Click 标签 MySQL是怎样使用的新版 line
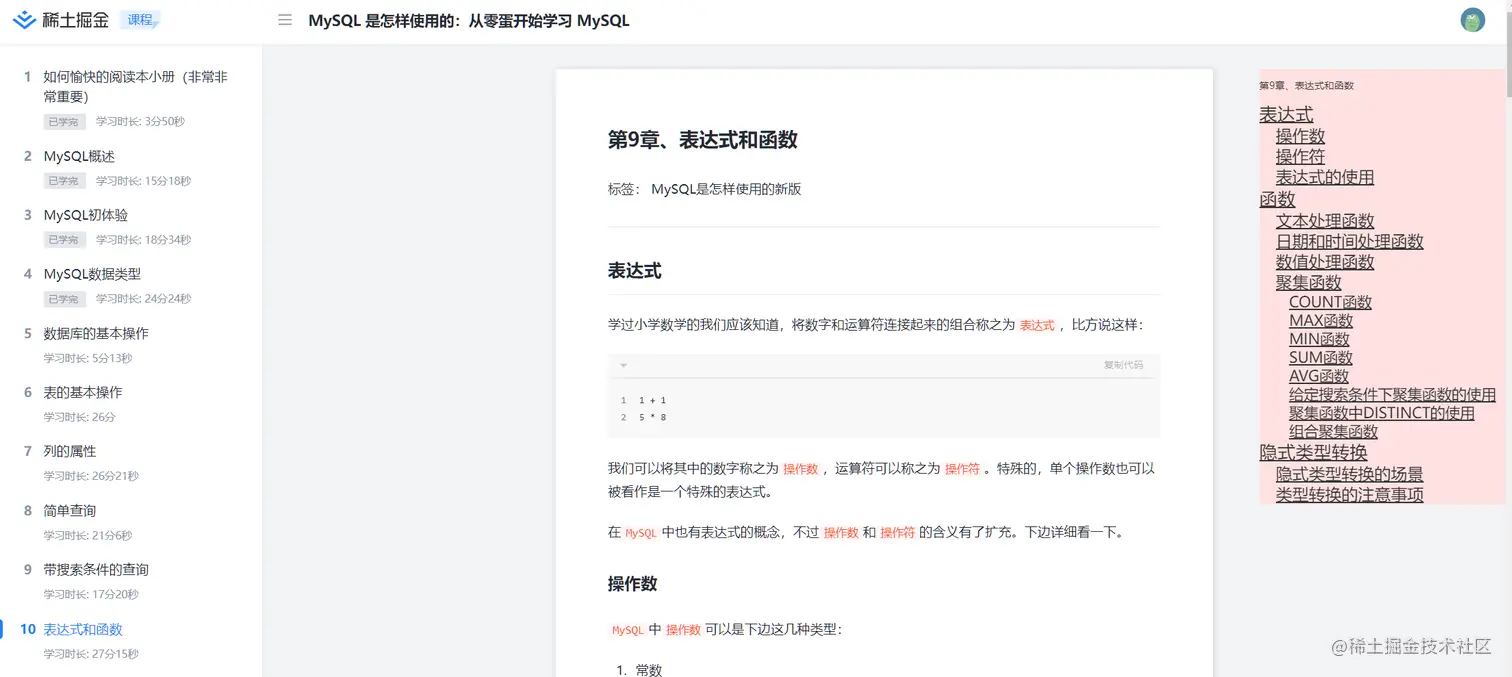 pos(705,189)
